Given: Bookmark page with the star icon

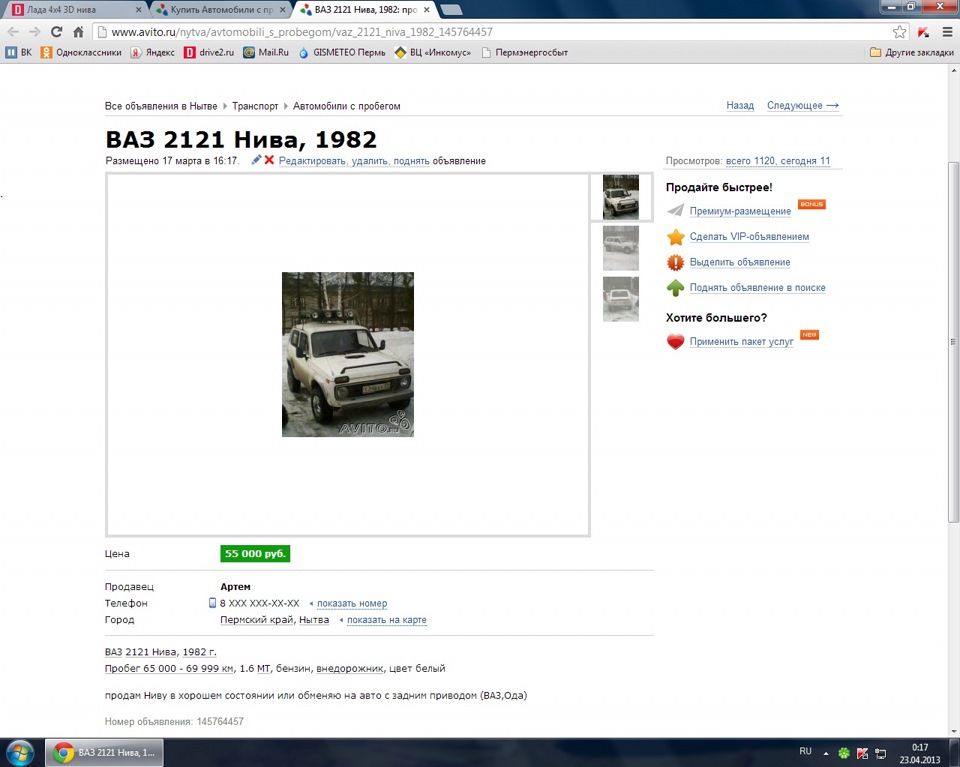Looking at the screenshot, I should tap(899, 32).
